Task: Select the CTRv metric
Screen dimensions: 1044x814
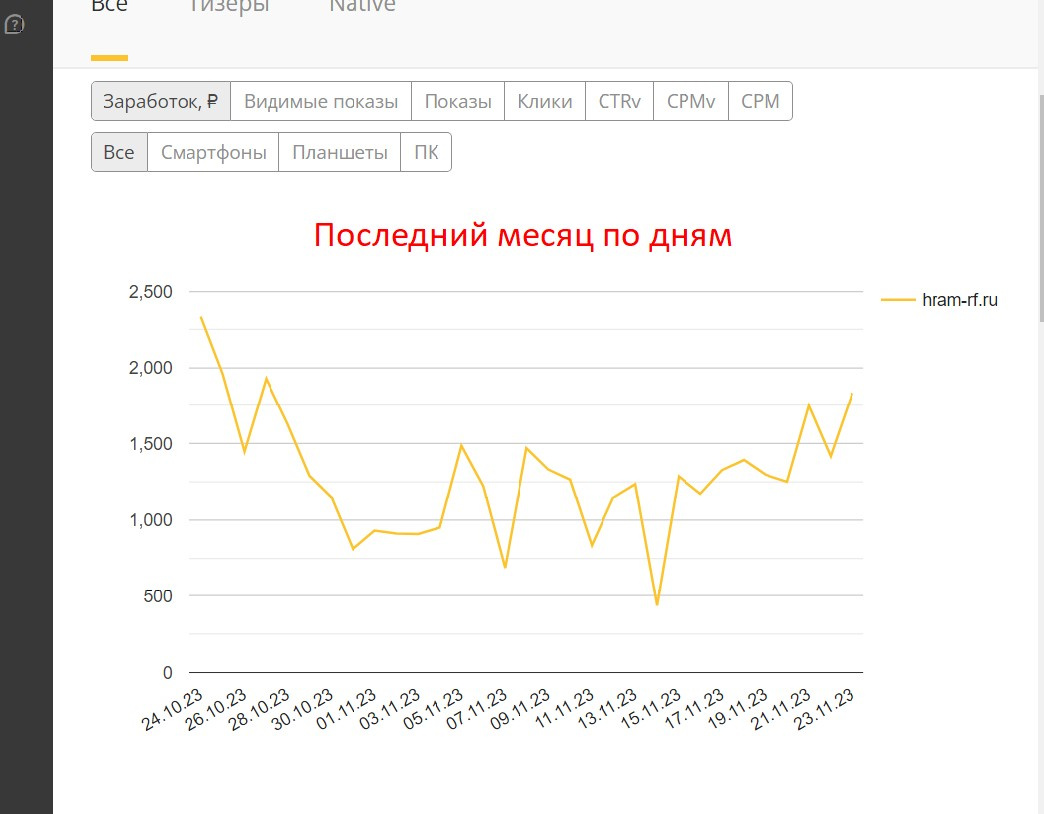Action: coord(619,101)
